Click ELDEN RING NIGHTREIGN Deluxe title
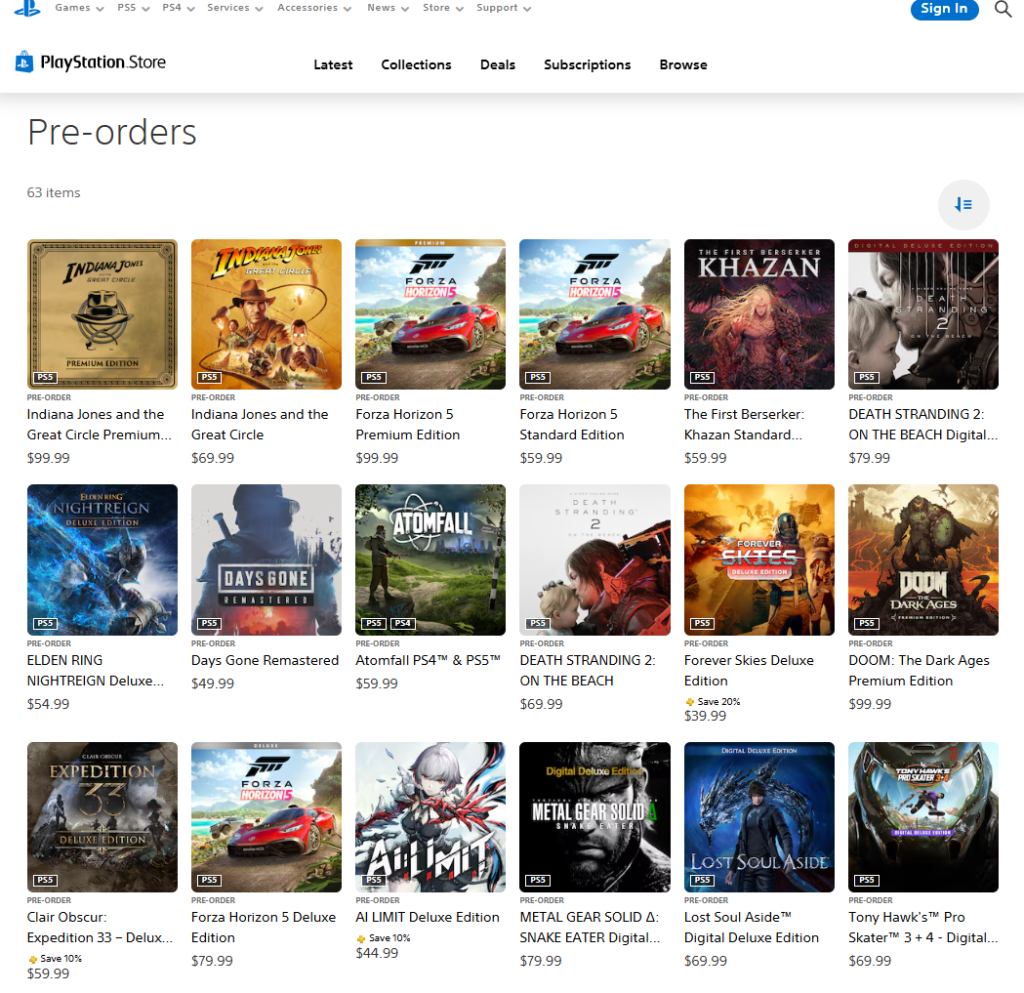Viewport: 1024px width, 993px height. coord(95,670)
